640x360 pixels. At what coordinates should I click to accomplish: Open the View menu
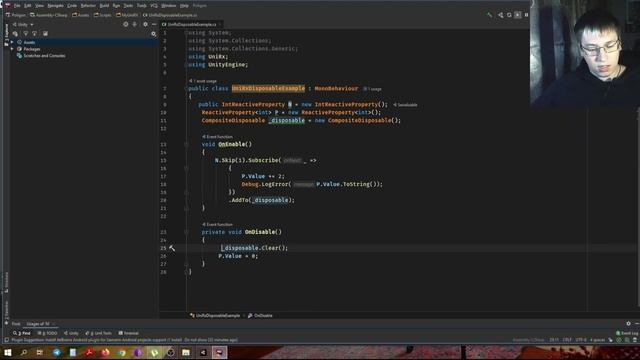click(x=39, y=6)
